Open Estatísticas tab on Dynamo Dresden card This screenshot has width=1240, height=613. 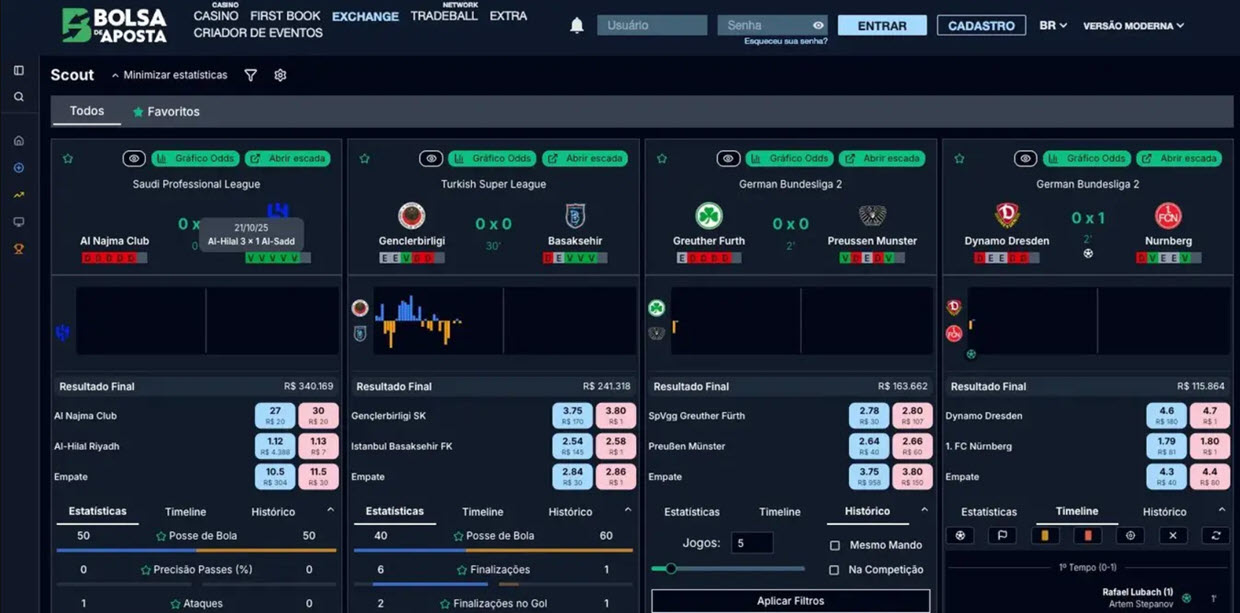[989, 512]
